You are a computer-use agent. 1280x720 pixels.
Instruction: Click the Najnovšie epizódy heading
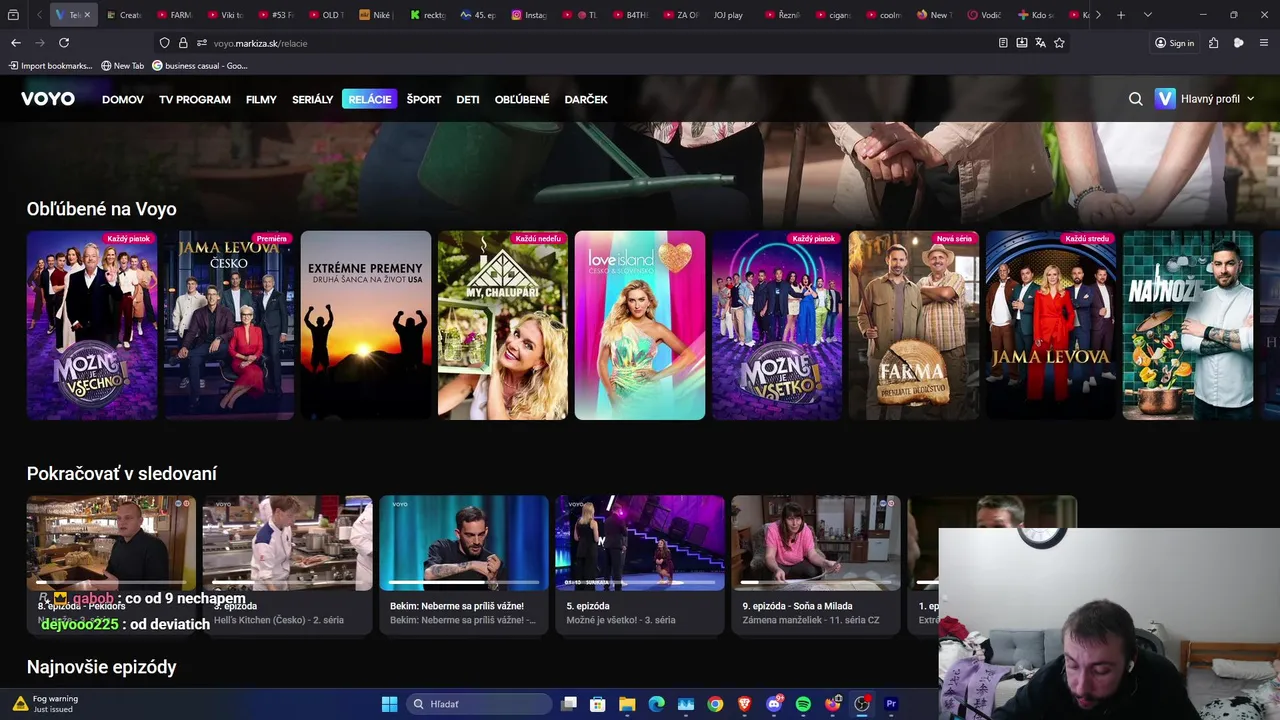point(102,667)
